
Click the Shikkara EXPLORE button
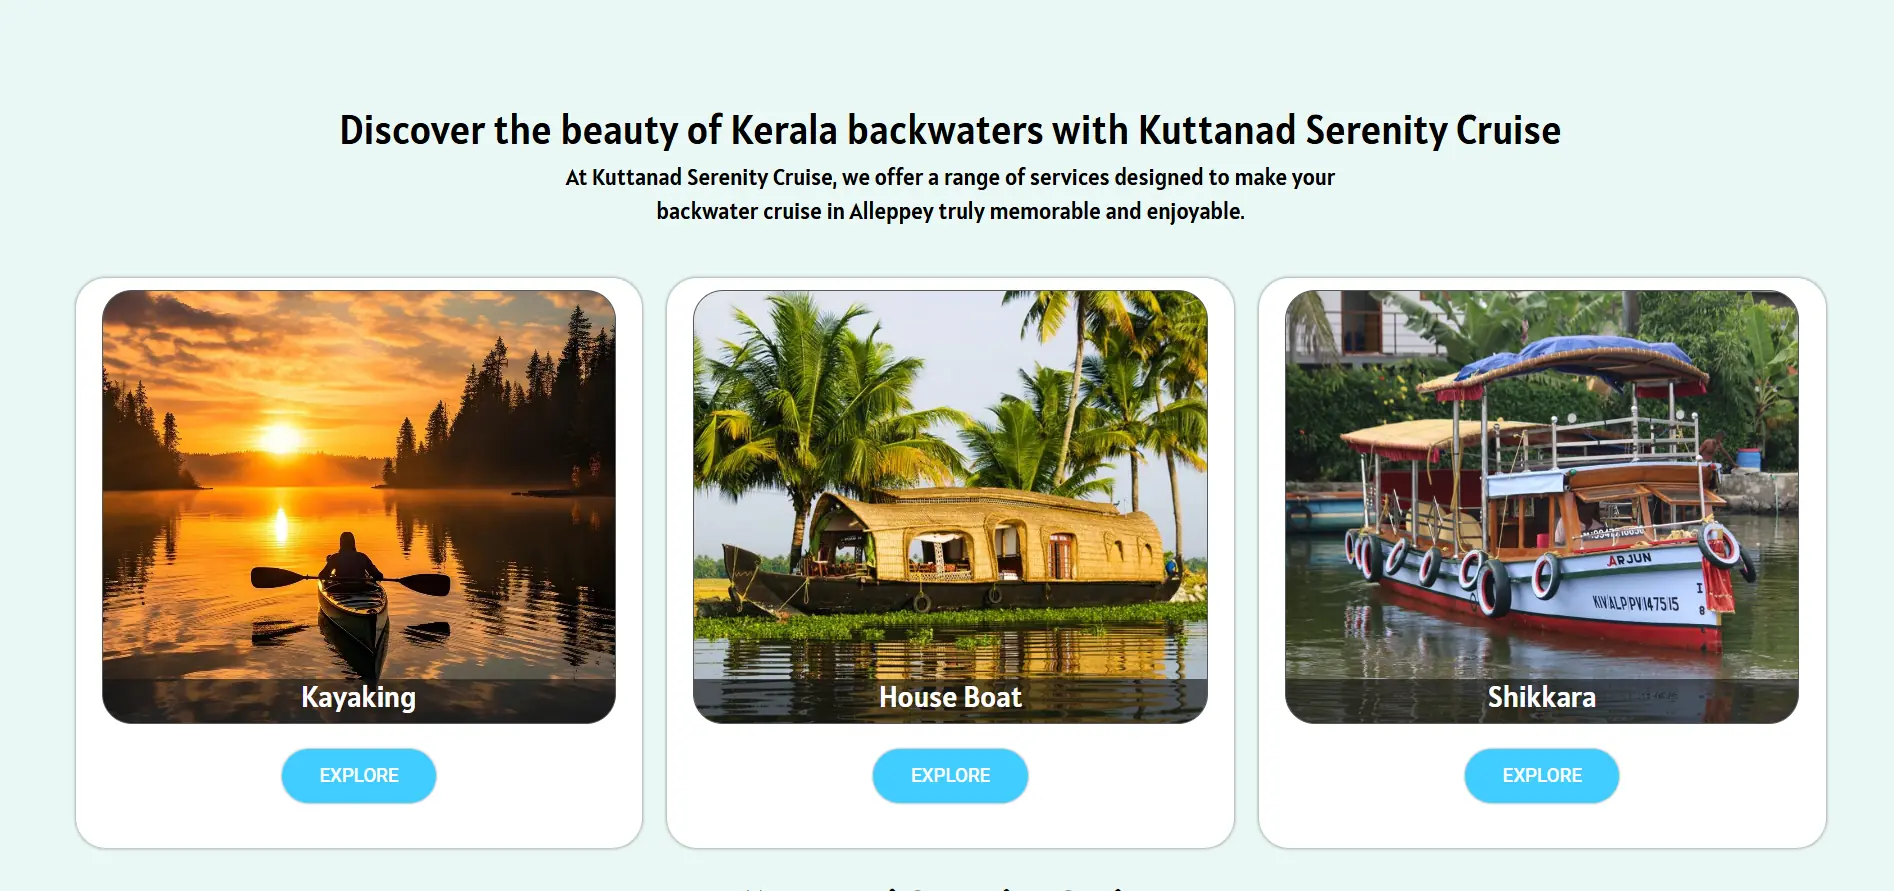1541,775
